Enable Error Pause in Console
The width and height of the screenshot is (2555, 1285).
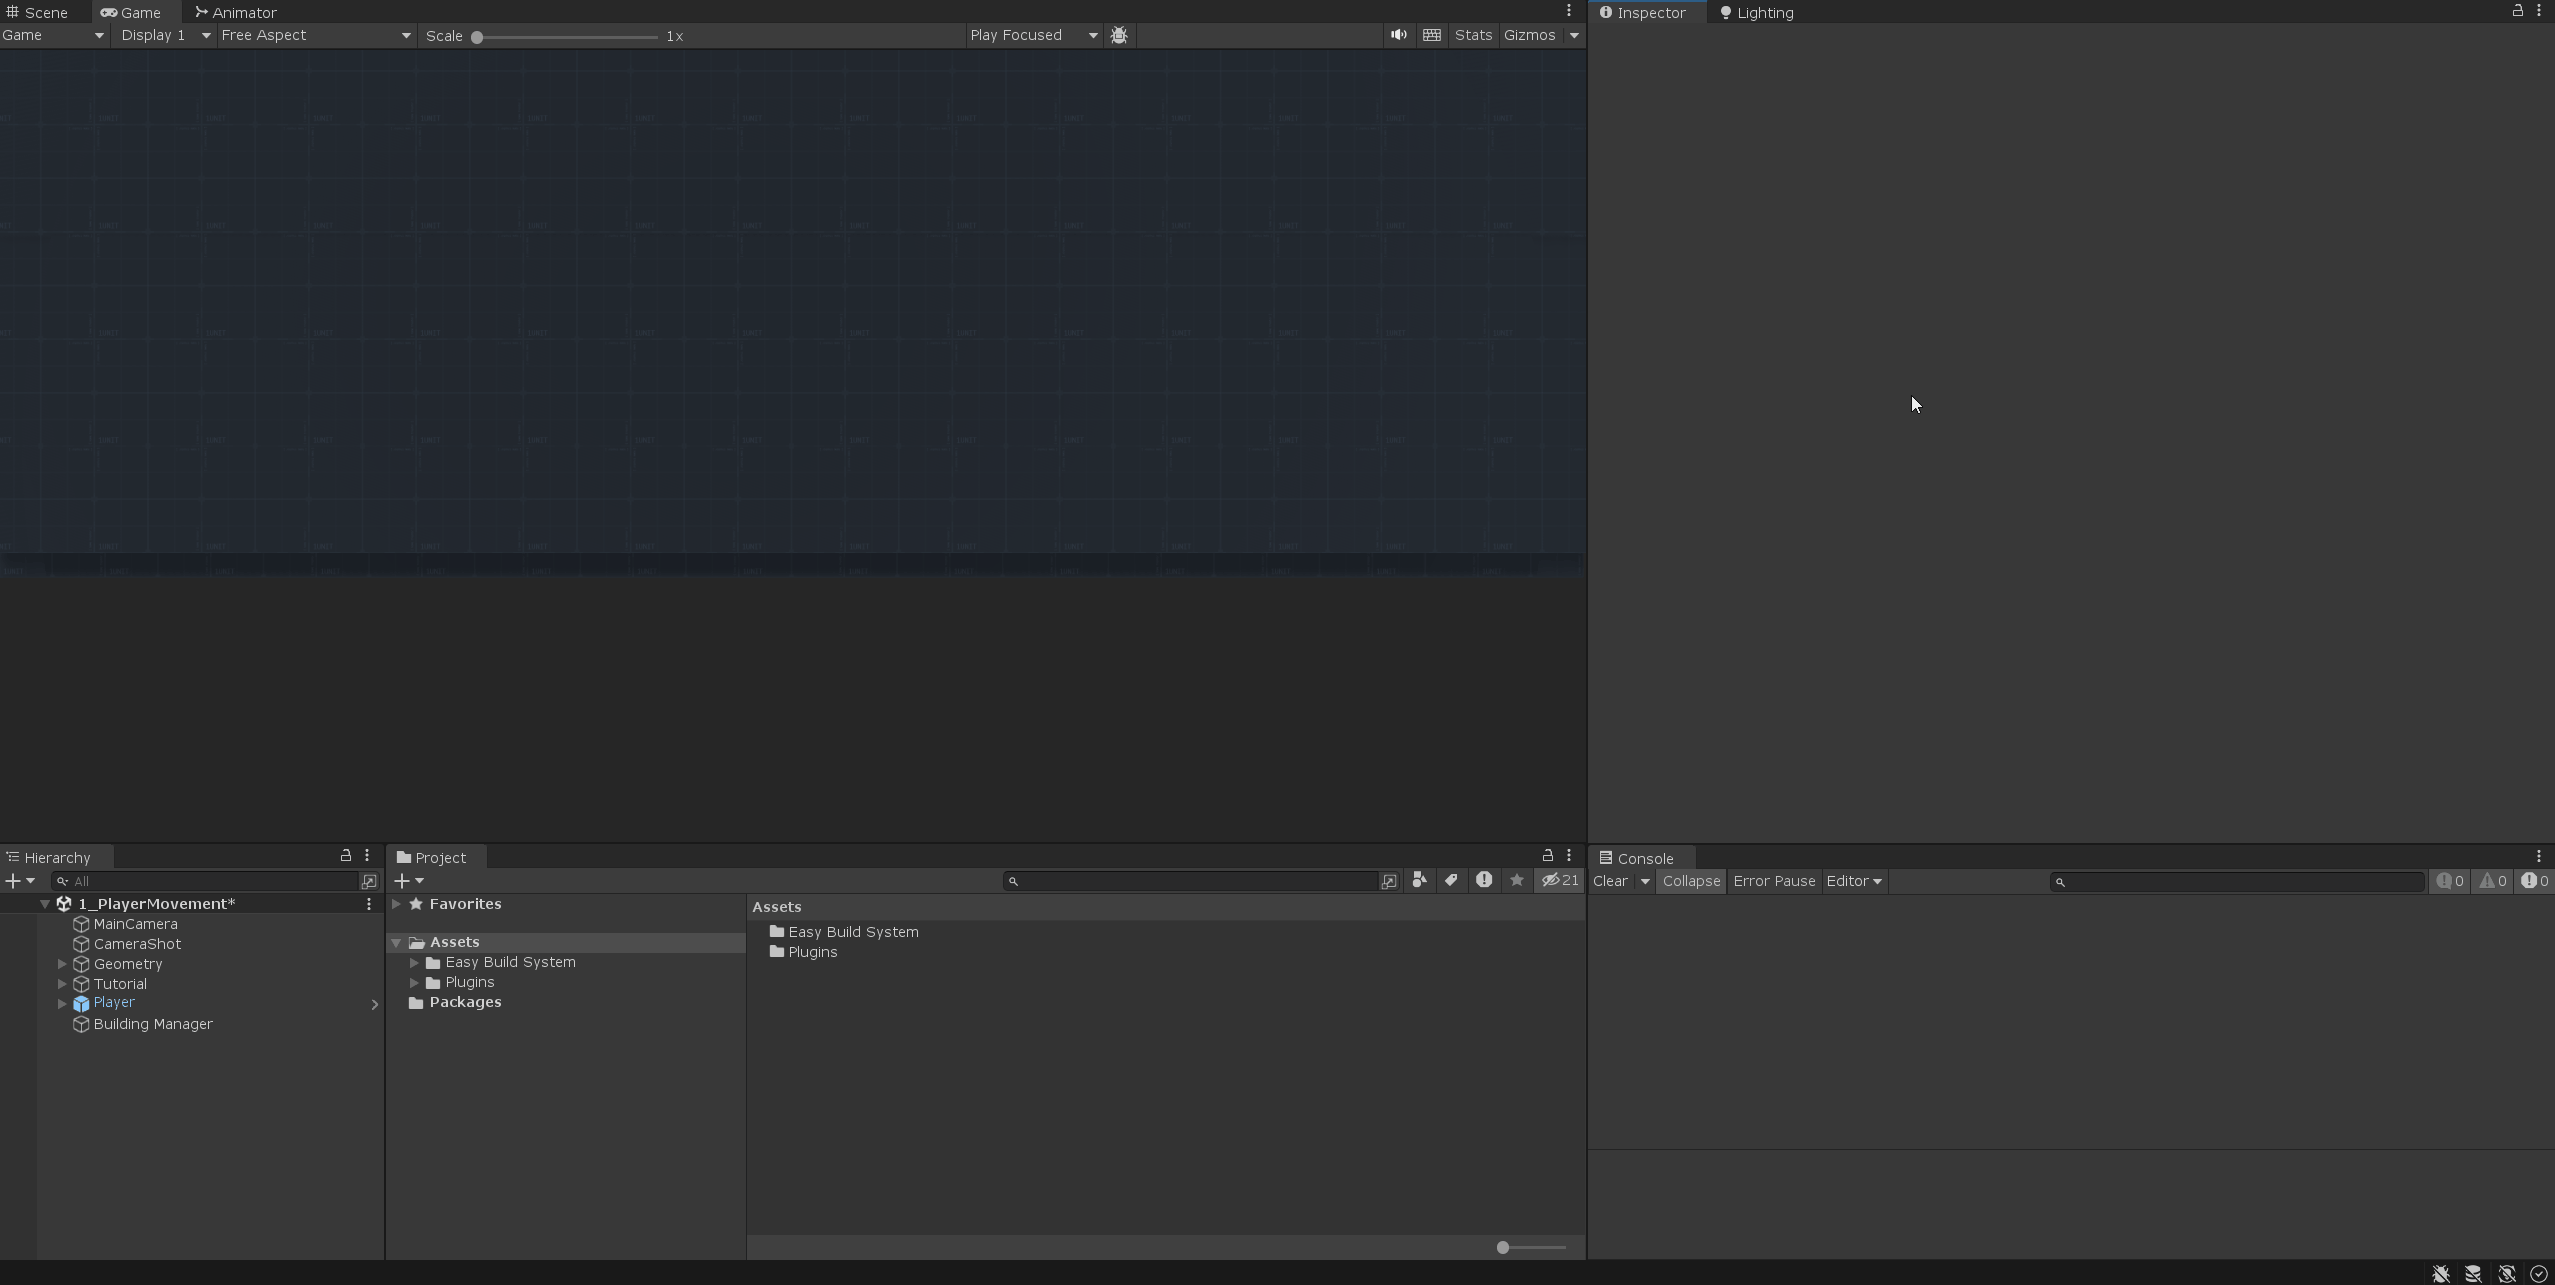tap(1774, 881)
